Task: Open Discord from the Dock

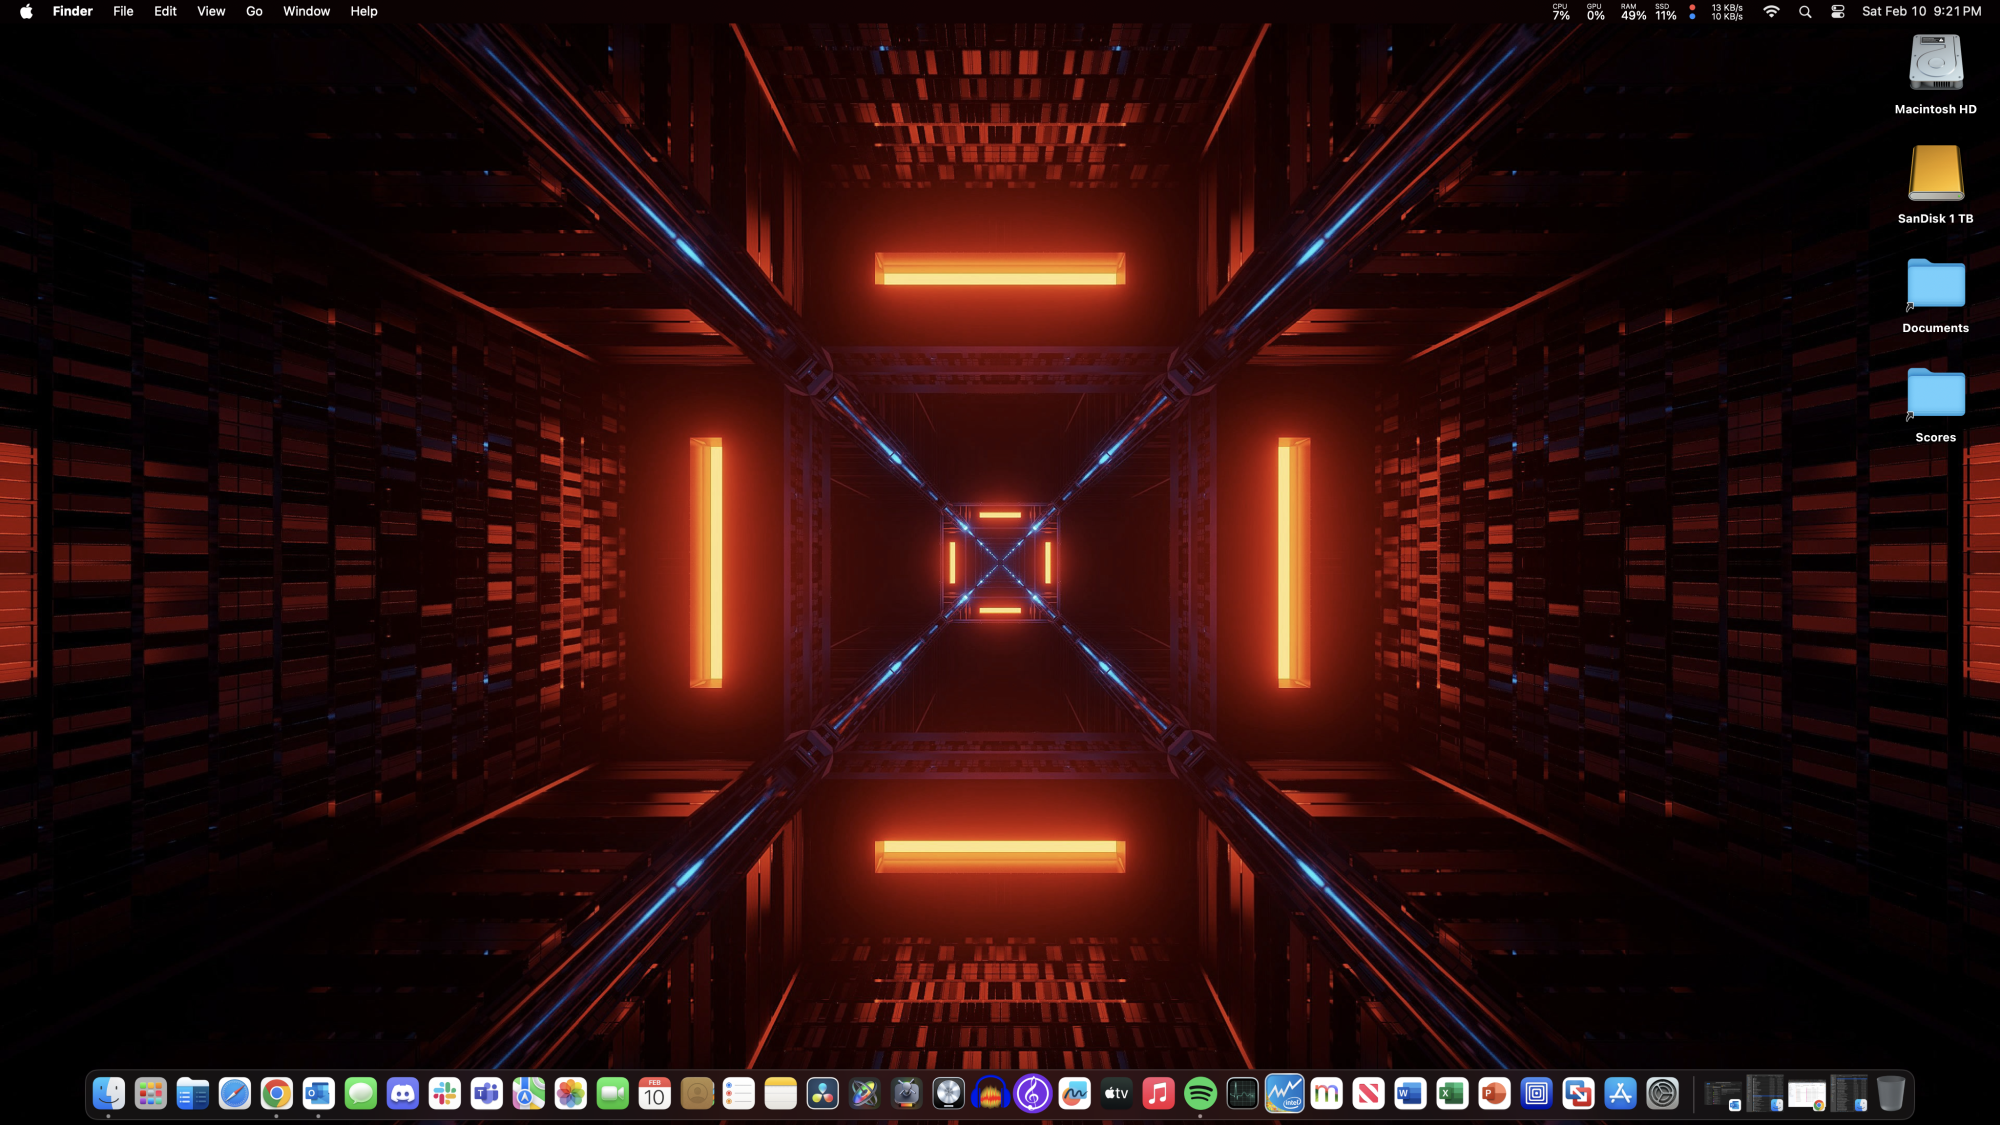Action: [x=403, y=1093]
